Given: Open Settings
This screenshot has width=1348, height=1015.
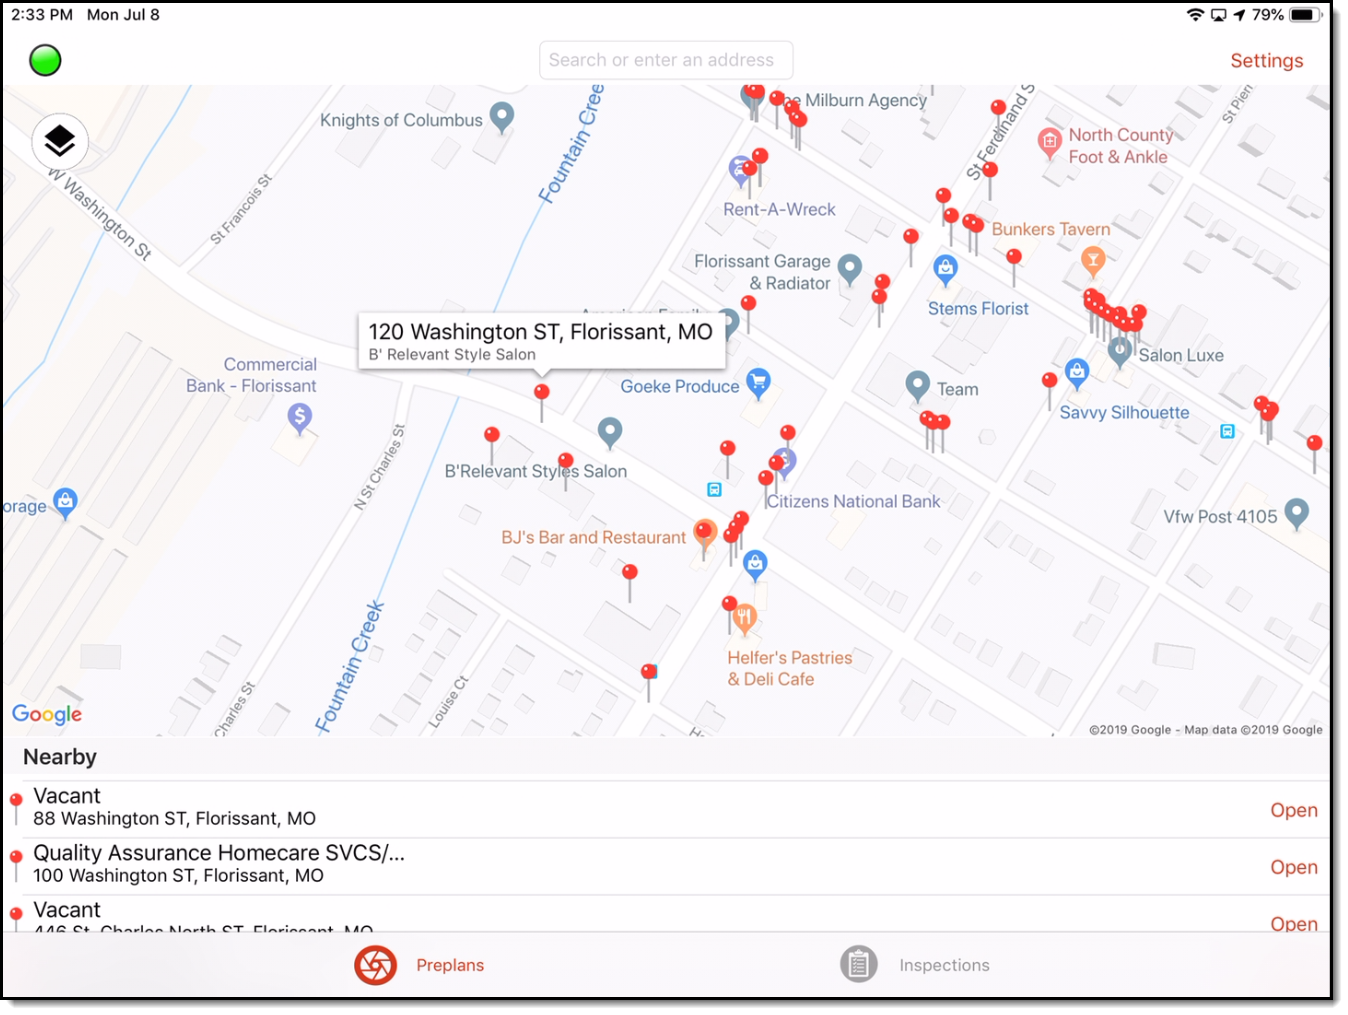Looking at the screenshot, I should 1266,61.
